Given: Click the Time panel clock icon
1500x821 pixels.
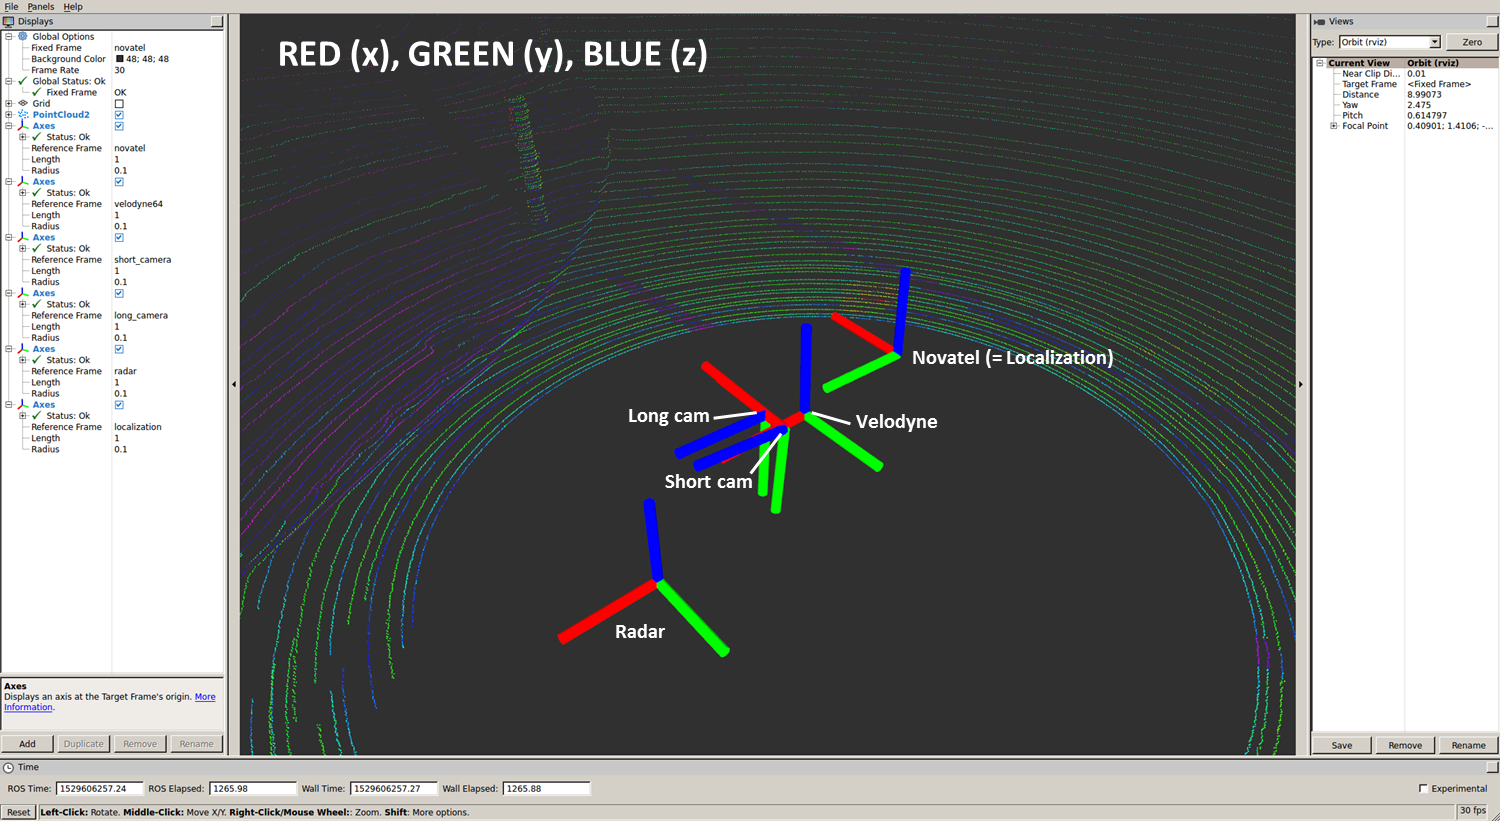Looking at the screenshot, I should click(9, 768).
